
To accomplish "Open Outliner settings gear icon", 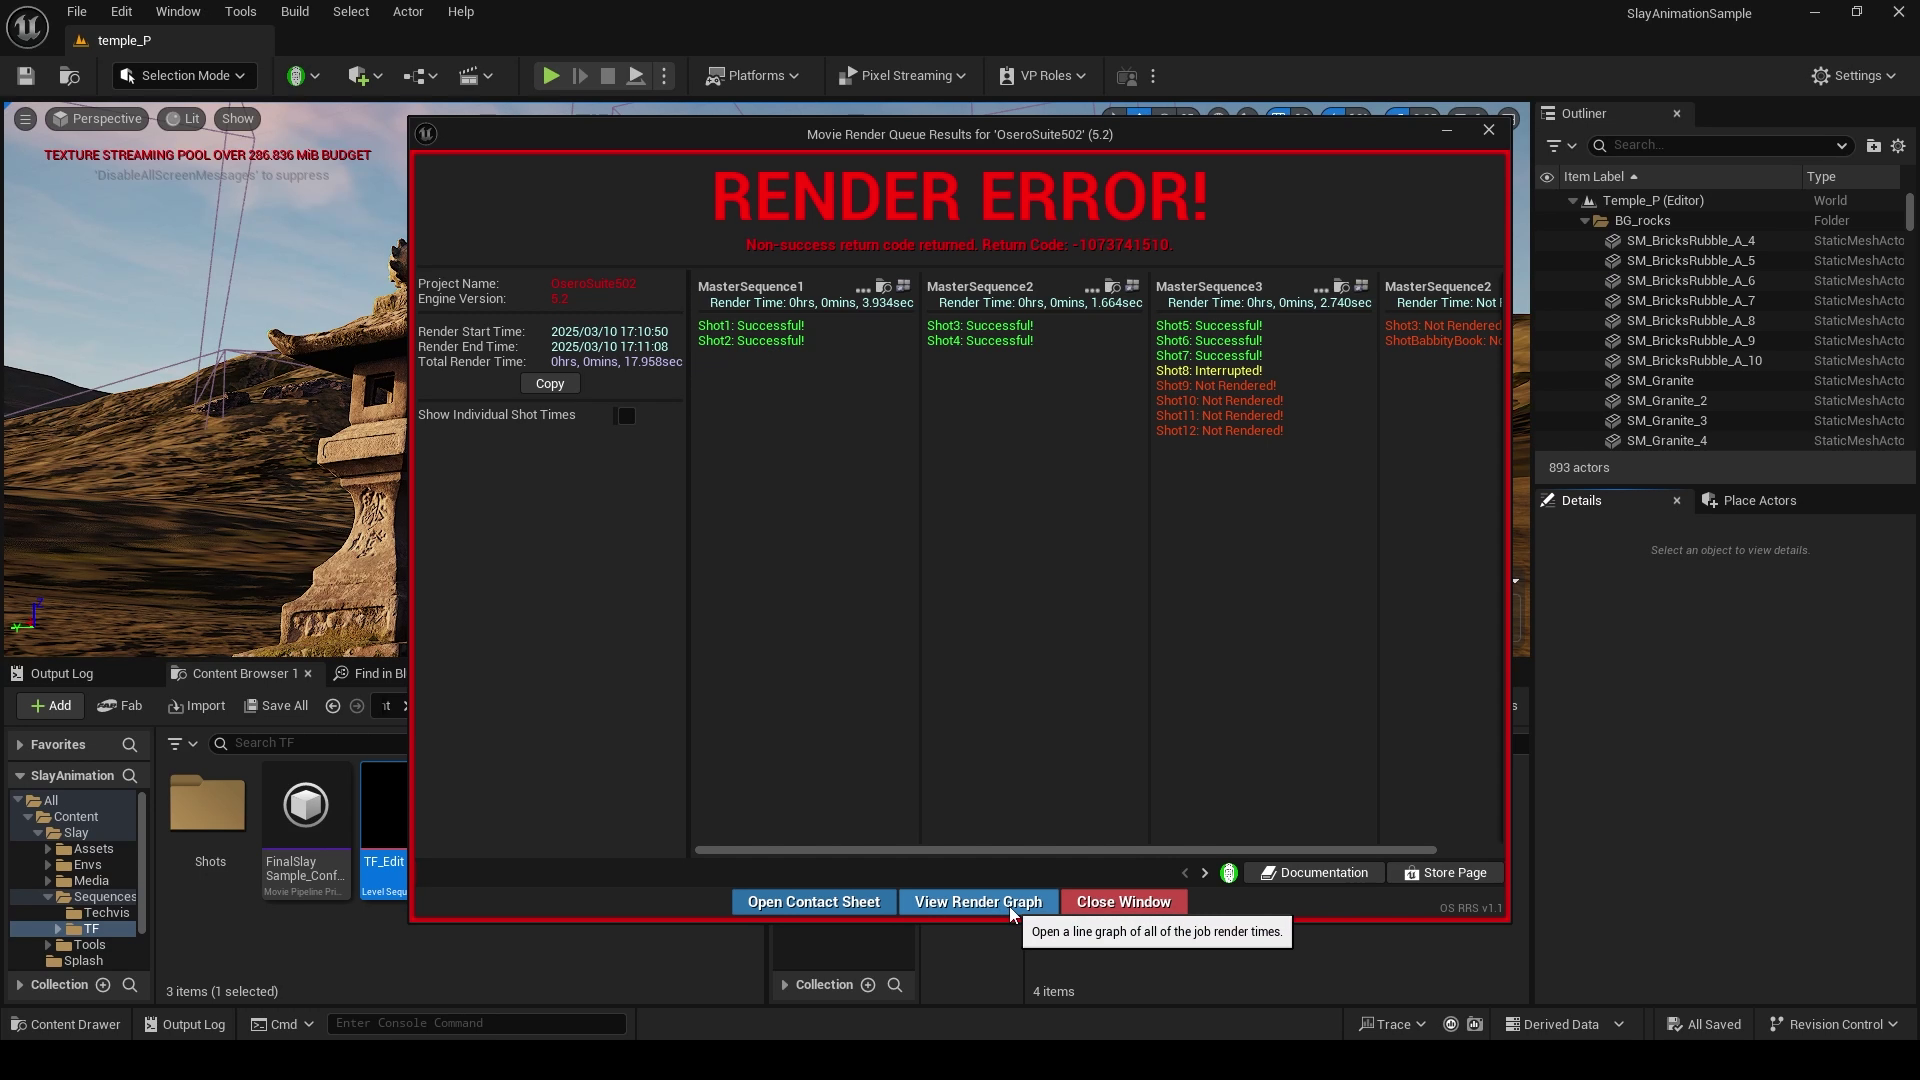I will pos(1898,146).
